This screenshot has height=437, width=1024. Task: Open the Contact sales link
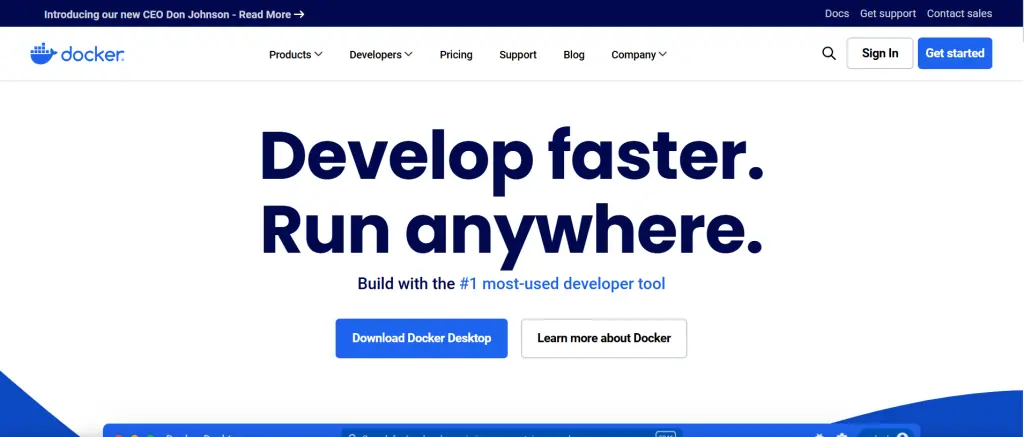(959, 14)
